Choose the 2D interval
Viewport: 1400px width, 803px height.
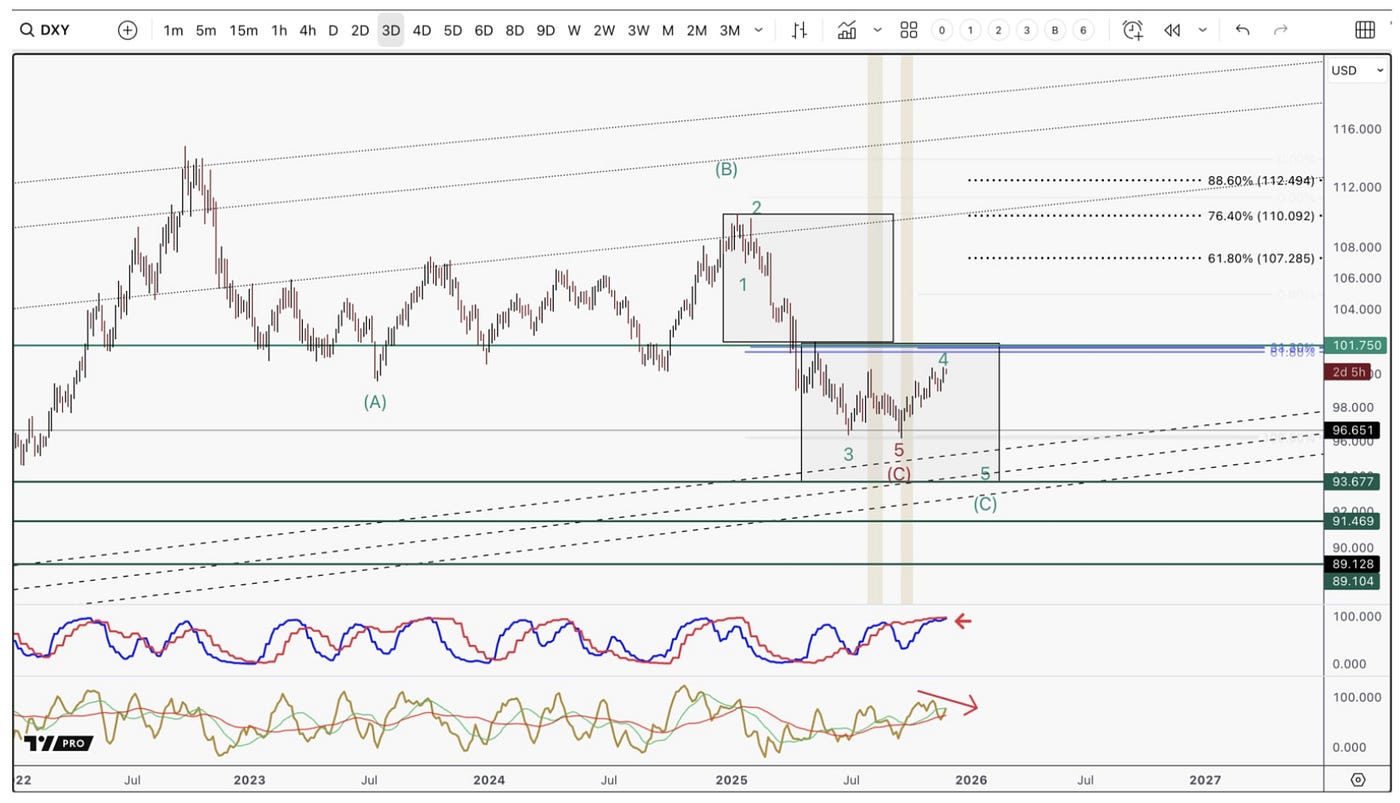[360, 30]
